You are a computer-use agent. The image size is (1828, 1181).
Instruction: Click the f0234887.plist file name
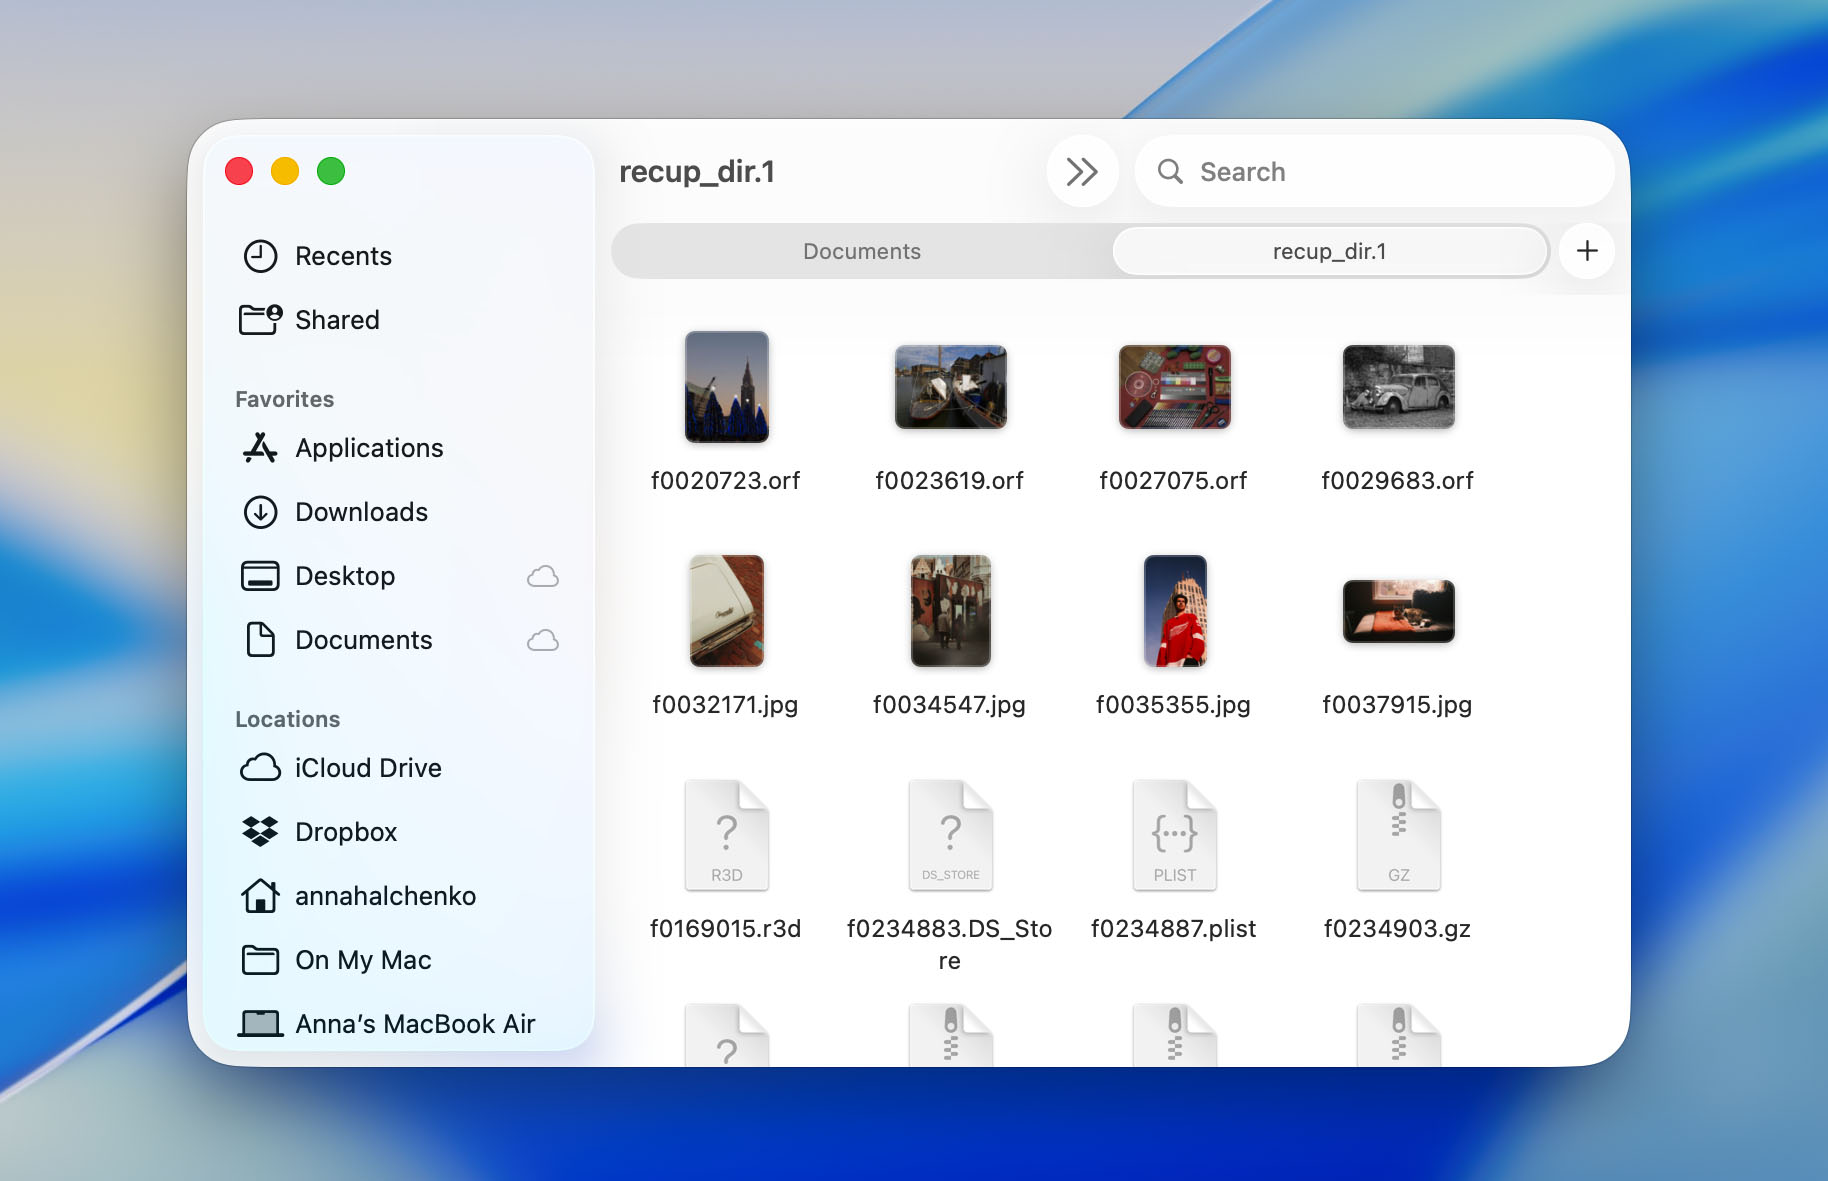(1174, 929)
